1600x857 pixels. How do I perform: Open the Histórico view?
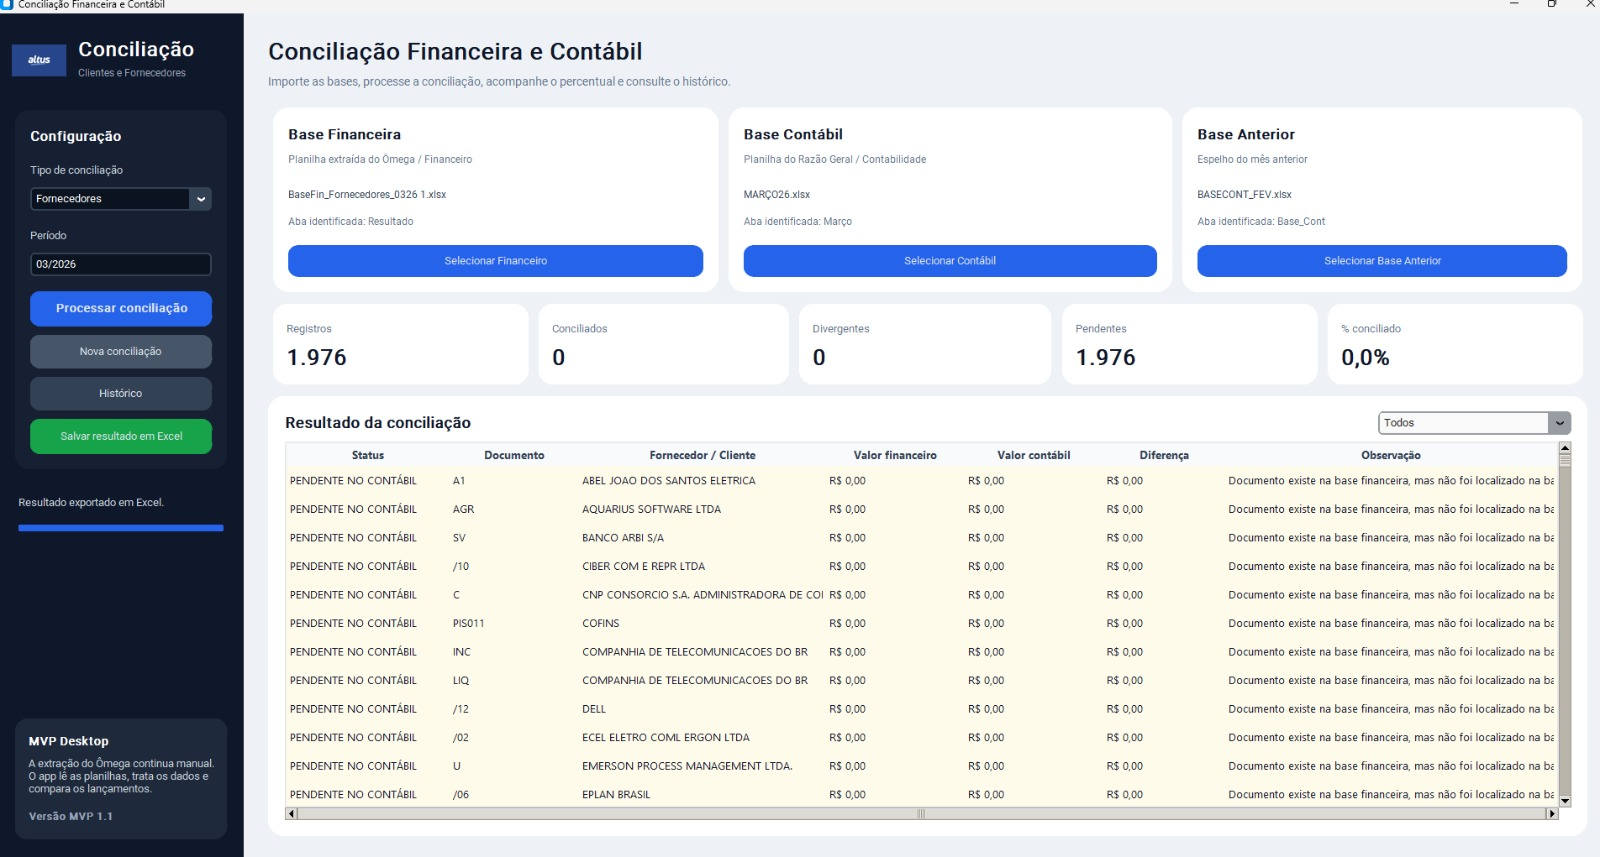(121, 393)
